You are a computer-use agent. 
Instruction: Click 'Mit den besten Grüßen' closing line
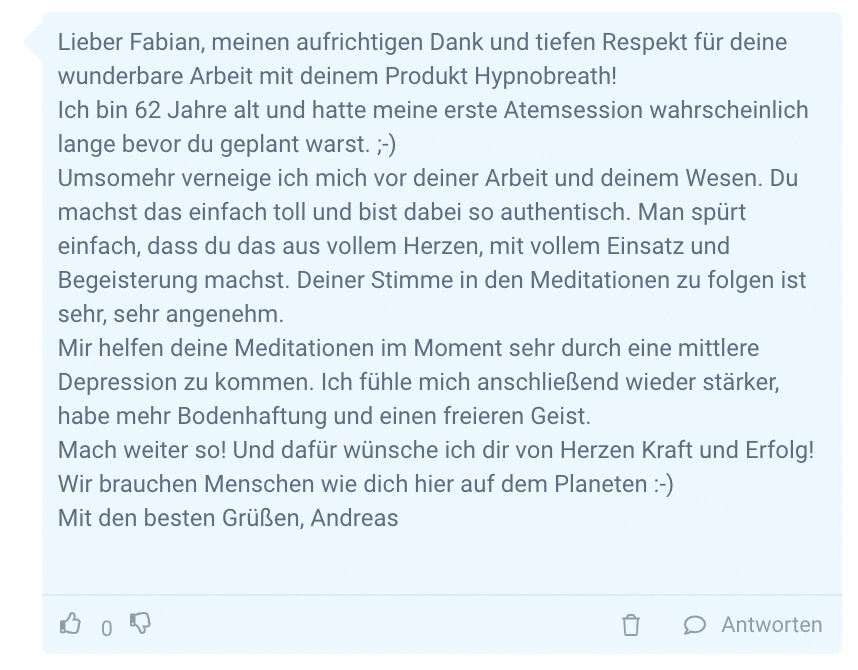tap(178, 518)
